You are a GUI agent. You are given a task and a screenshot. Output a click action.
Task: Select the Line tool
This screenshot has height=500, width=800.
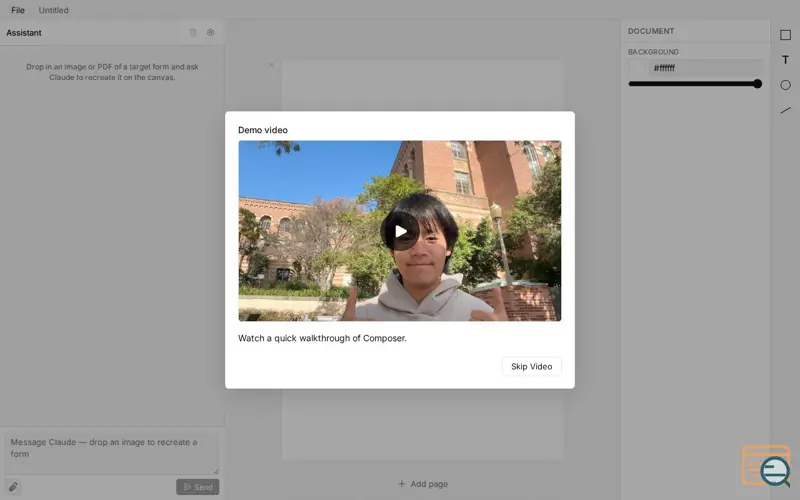785,110
